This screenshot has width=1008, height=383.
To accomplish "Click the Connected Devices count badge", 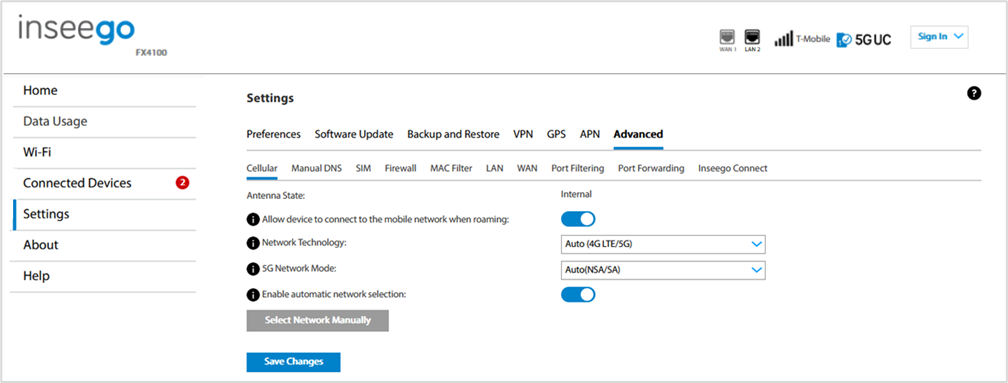I will click(182, 183).
